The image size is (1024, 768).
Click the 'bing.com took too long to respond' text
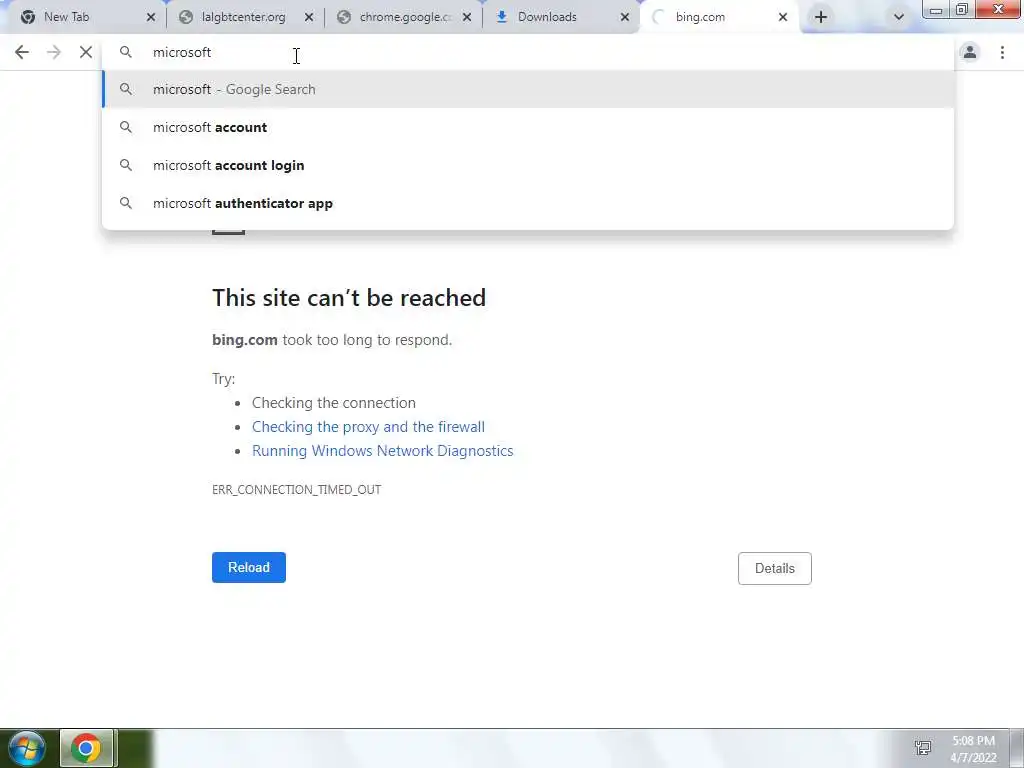332,340
